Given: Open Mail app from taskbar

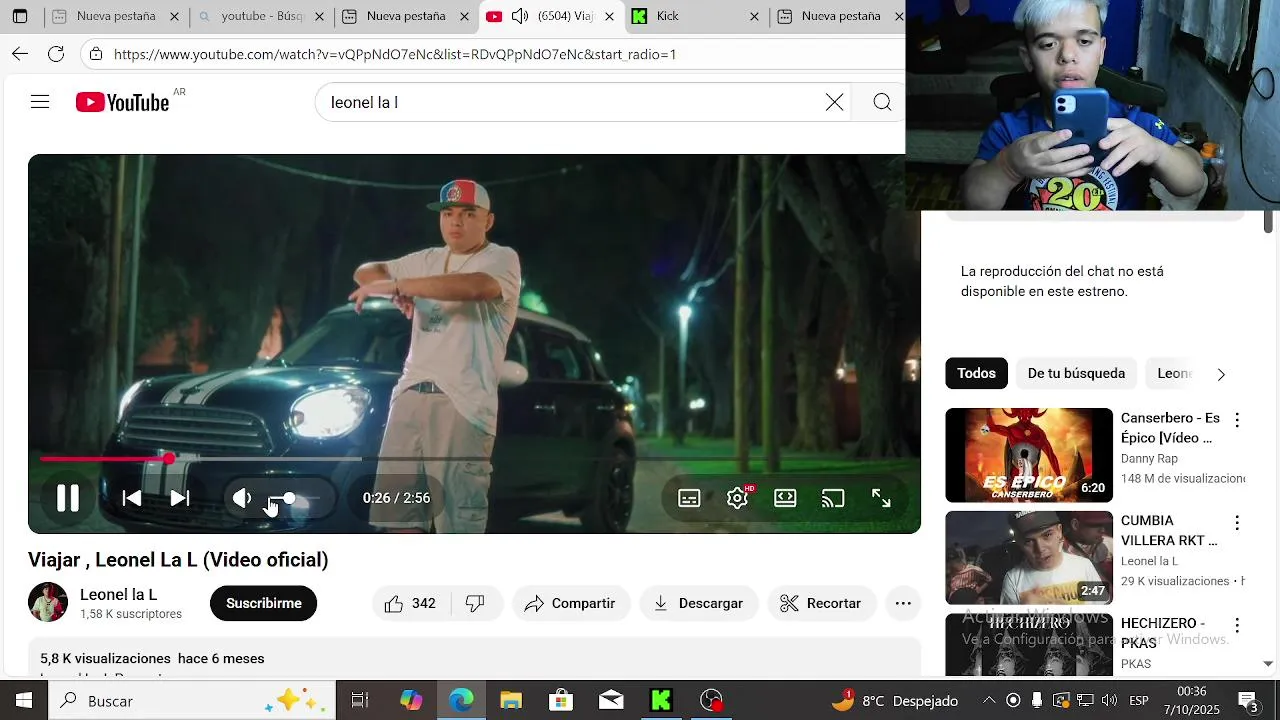Looking at the screenshot, I should [611, 701].
